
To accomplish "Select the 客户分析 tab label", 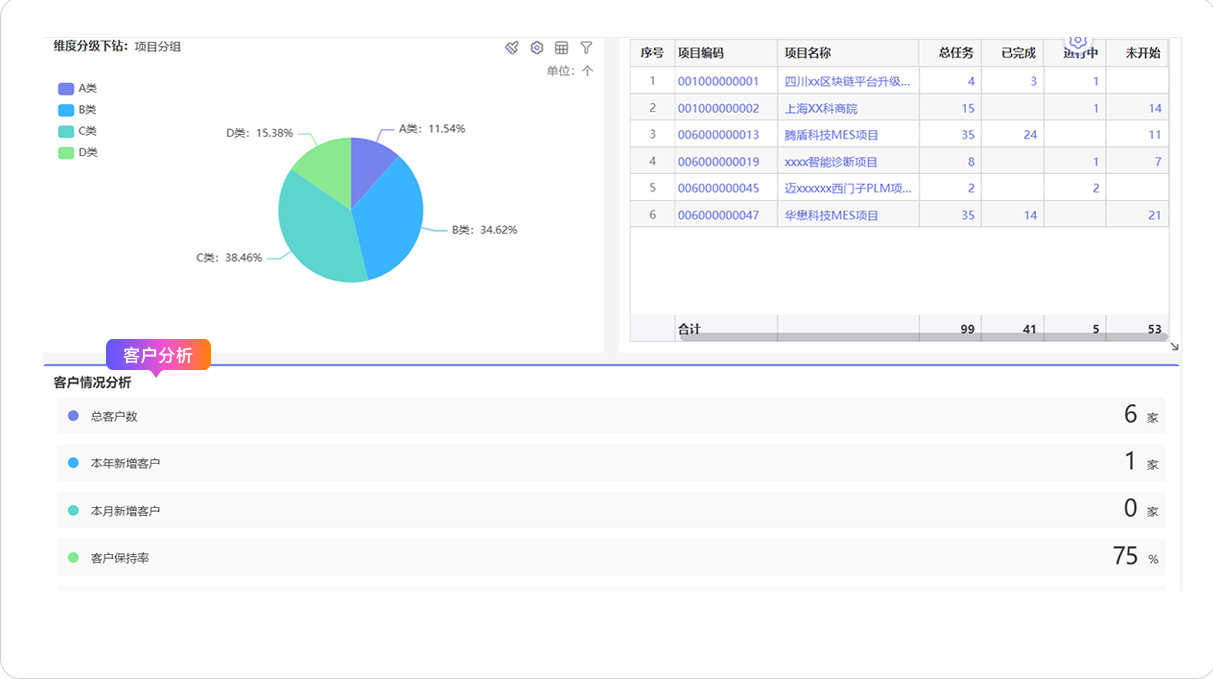I will (158, 355).
